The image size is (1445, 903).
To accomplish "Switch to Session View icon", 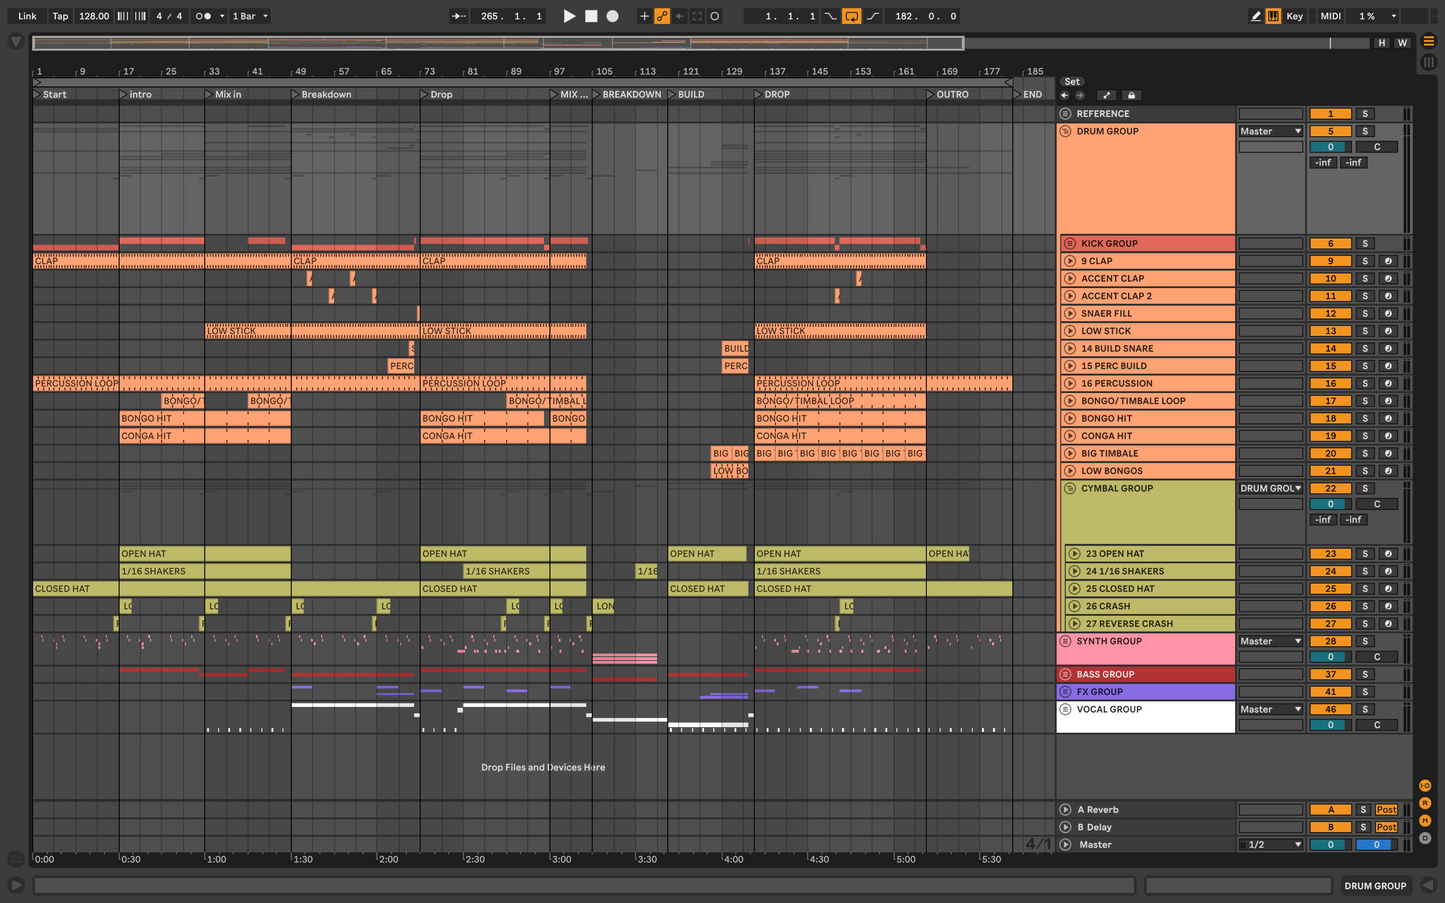I will coord(1428,62).
